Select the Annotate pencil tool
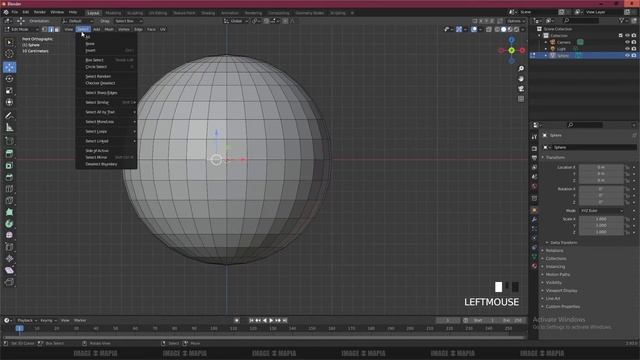 coord(9,116)
